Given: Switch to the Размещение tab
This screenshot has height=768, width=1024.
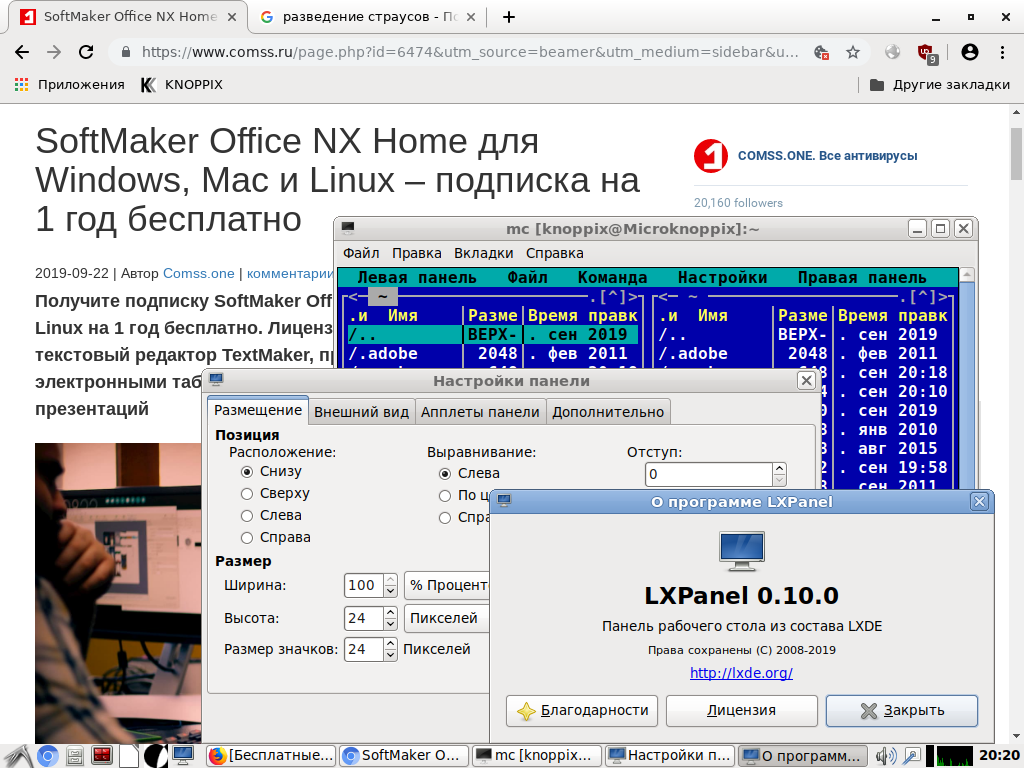Looking at the screenshot, I should tap(258, 410).
